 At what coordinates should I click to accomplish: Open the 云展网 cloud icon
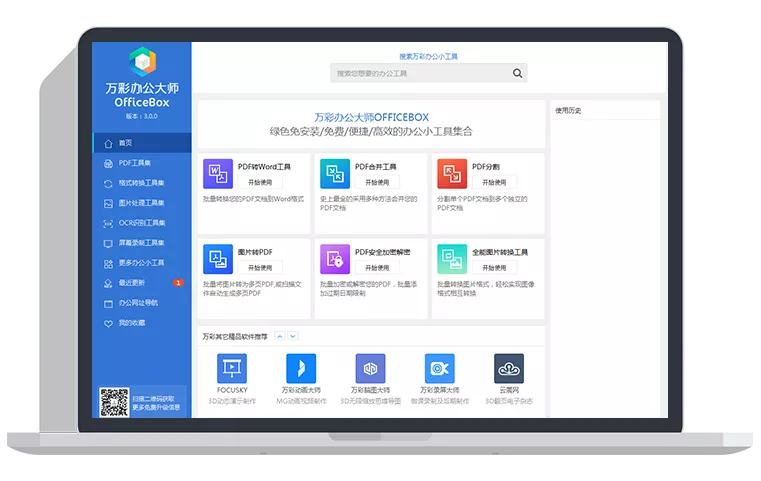pyautogui.click(x=509, y=368)
